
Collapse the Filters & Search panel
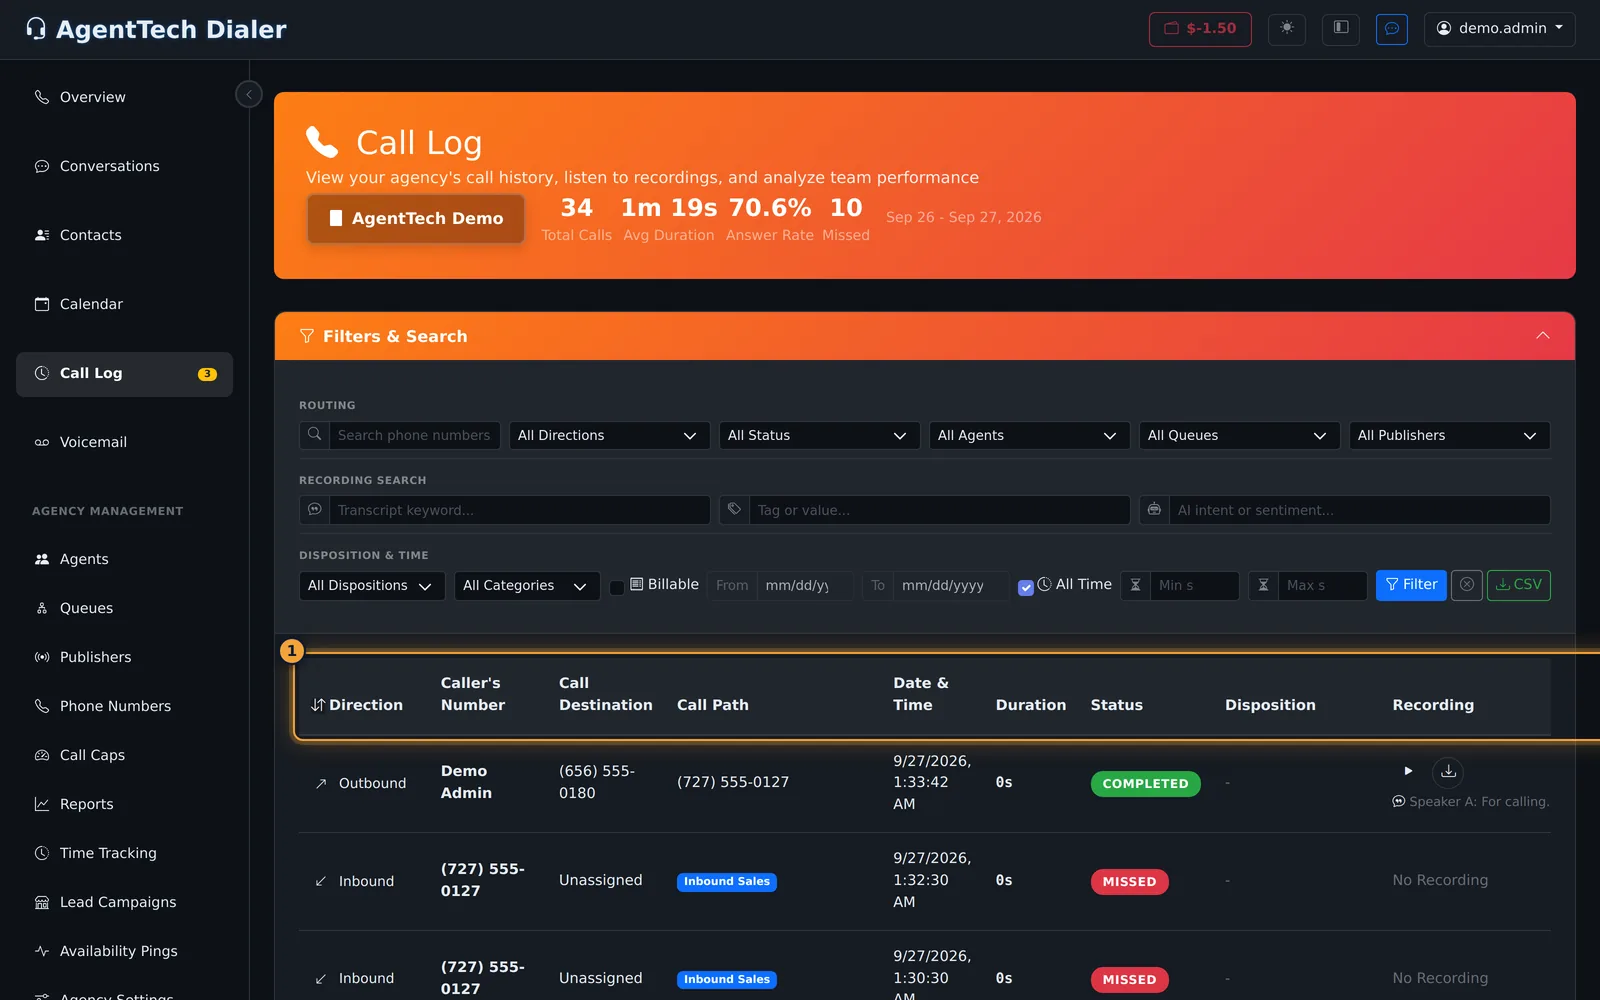point(1543,336)
